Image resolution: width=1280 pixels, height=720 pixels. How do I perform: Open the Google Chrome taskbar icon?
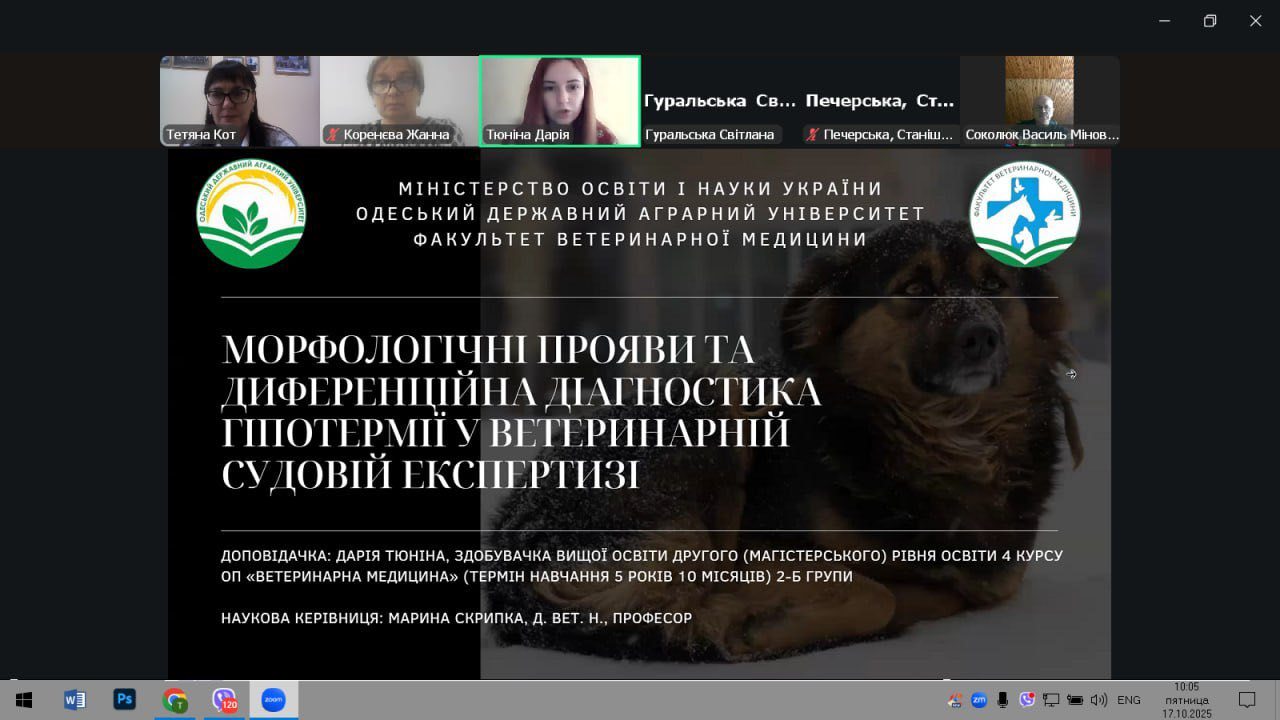pyautogui.click(x=175, y=700)
